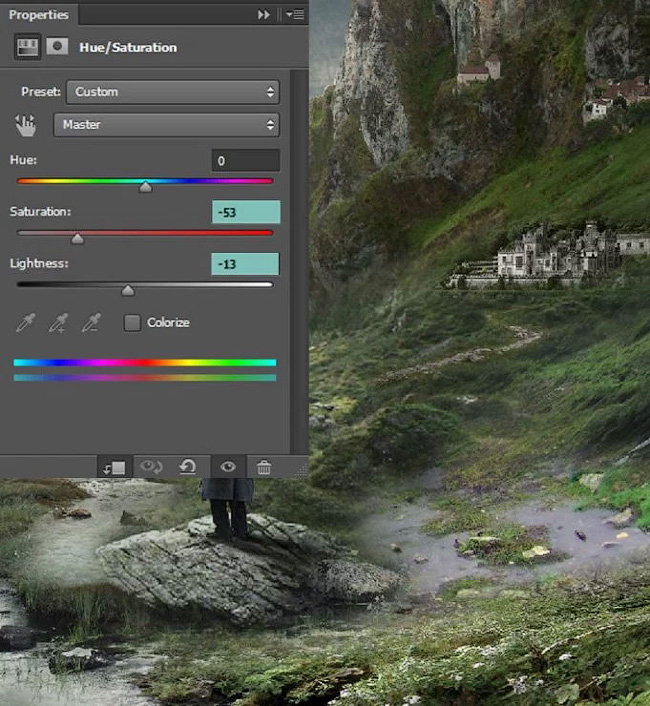Click the Hue value field
The height and width of the screenshot is (706, 650).
point(245,160)
